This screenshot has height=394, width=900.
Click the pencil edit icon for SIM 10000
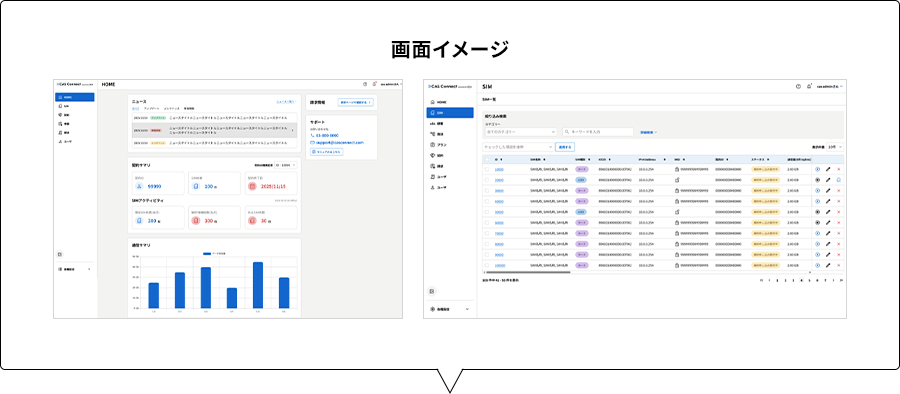[828, 265]
